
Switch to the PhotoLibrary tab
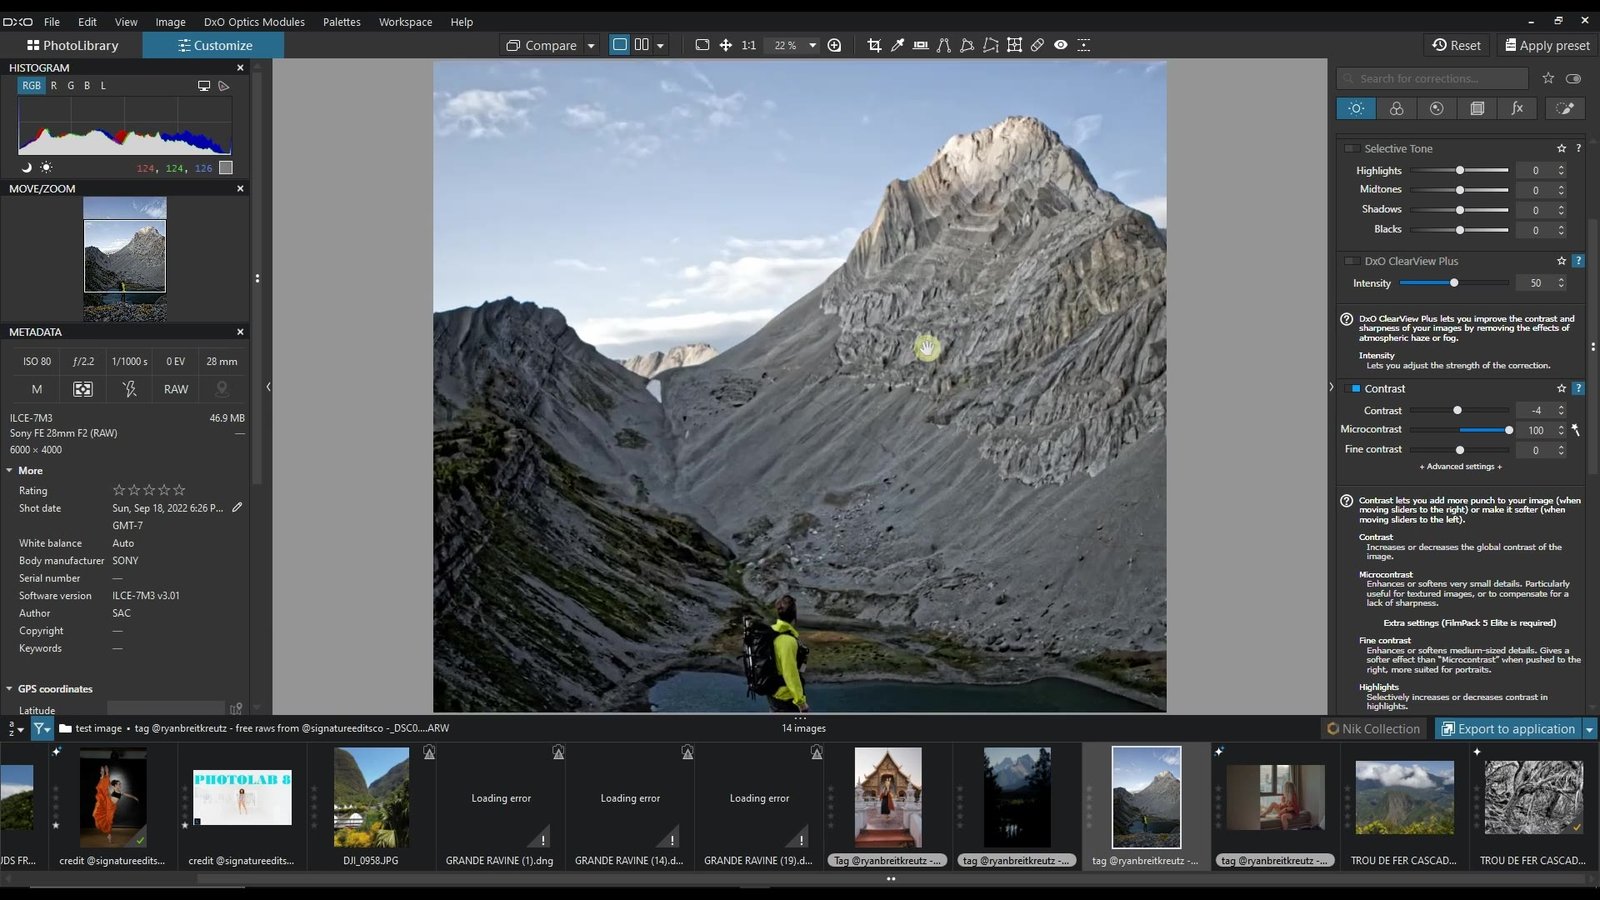click(x=72, y=45)
